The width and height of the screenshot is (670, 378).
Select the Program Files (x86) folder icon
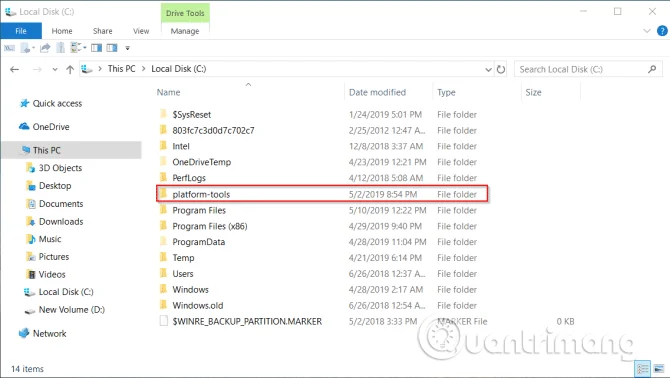[x=163, y=226]
